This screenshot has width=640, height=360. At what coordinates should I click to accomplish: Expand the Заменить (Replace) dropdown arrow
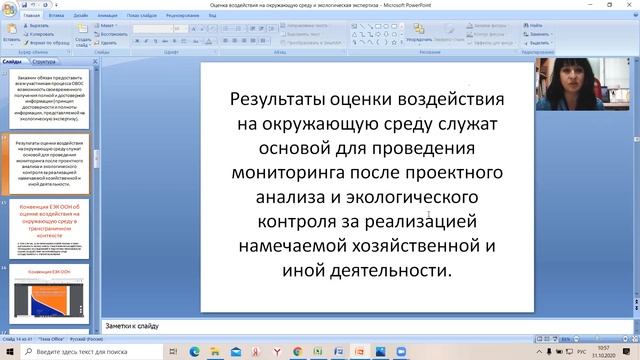(551, 34)
